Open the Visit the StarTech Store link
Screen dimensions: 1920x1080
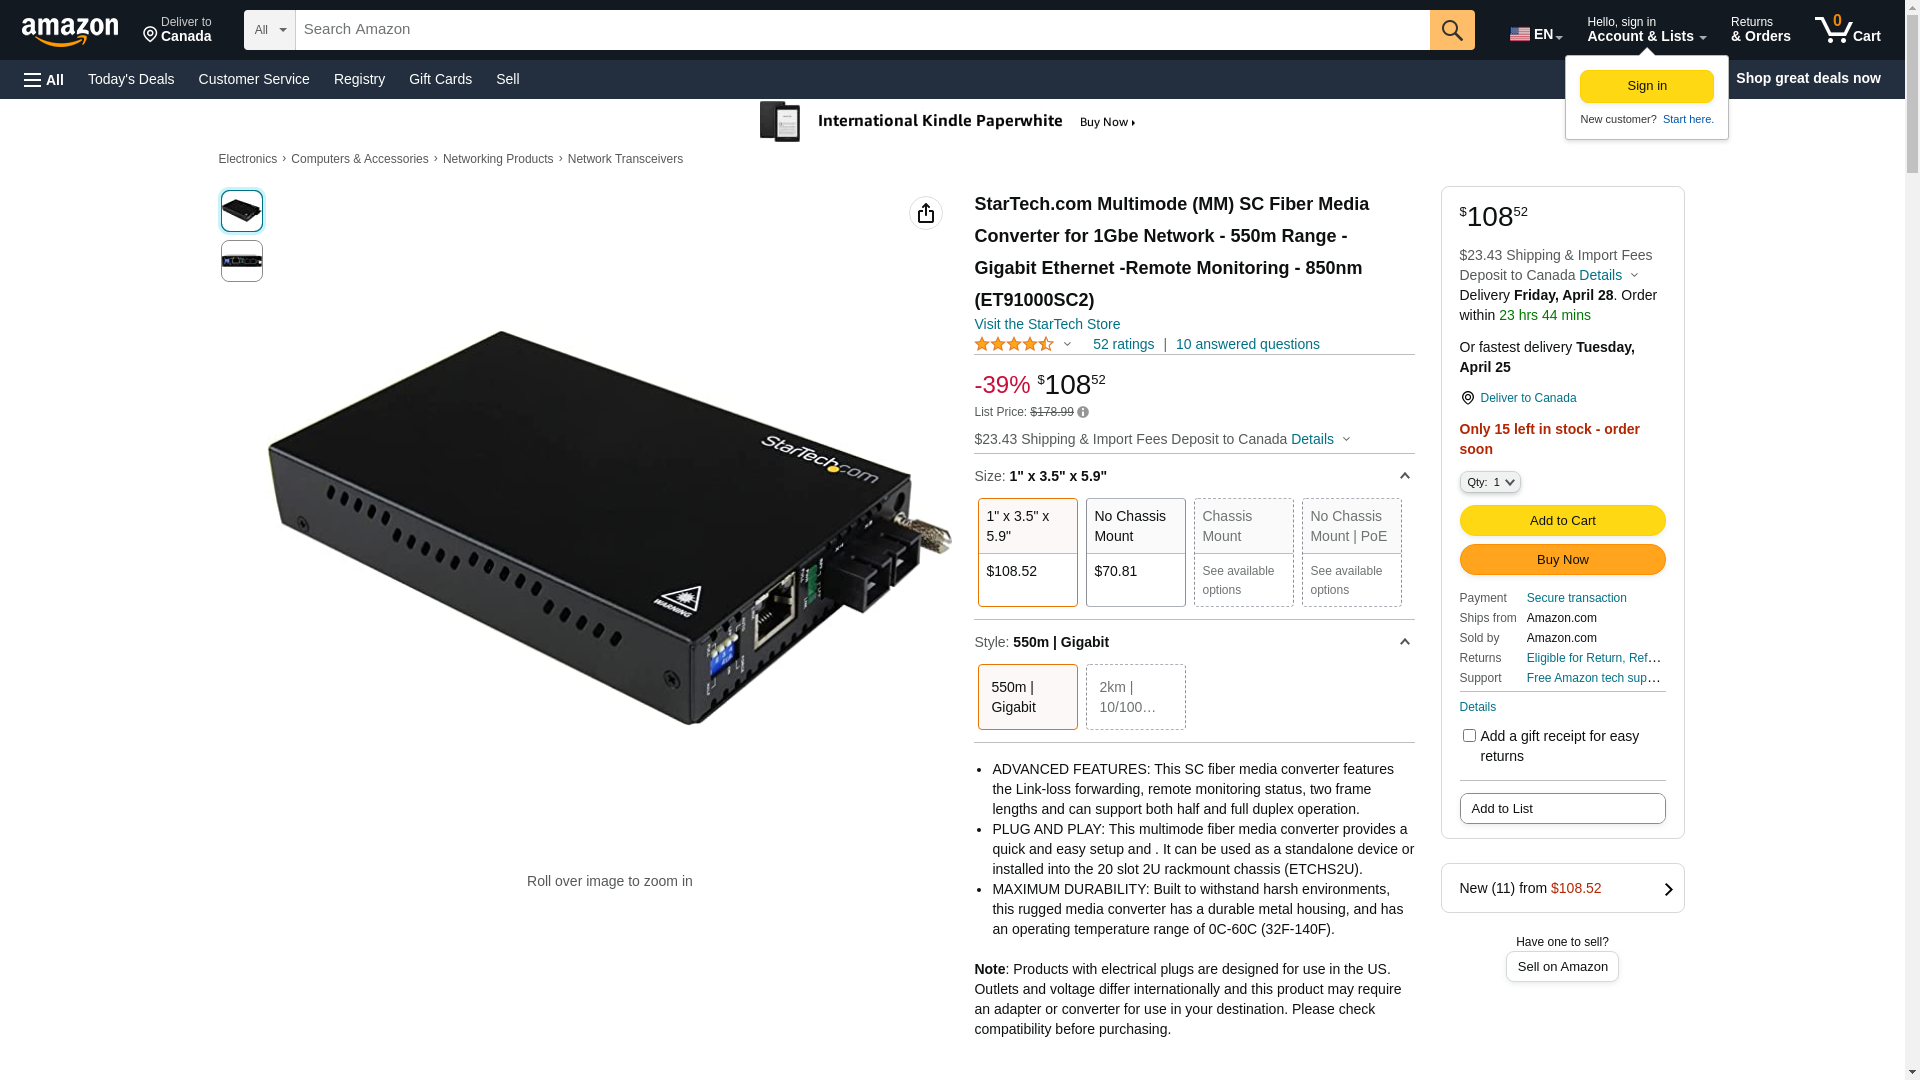pyautogui.click(x=1046, y=324)
